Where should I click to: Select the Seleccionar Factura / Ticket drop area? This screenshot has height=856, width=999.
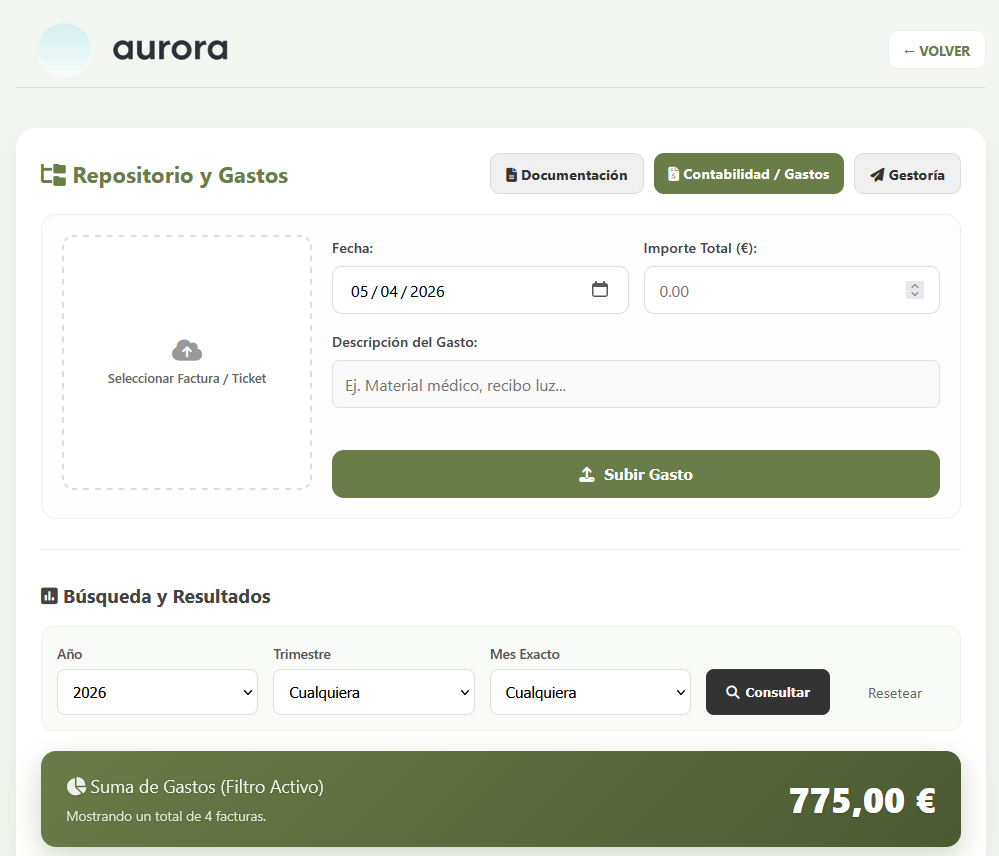pyautogui.click(x=187, y=363)
